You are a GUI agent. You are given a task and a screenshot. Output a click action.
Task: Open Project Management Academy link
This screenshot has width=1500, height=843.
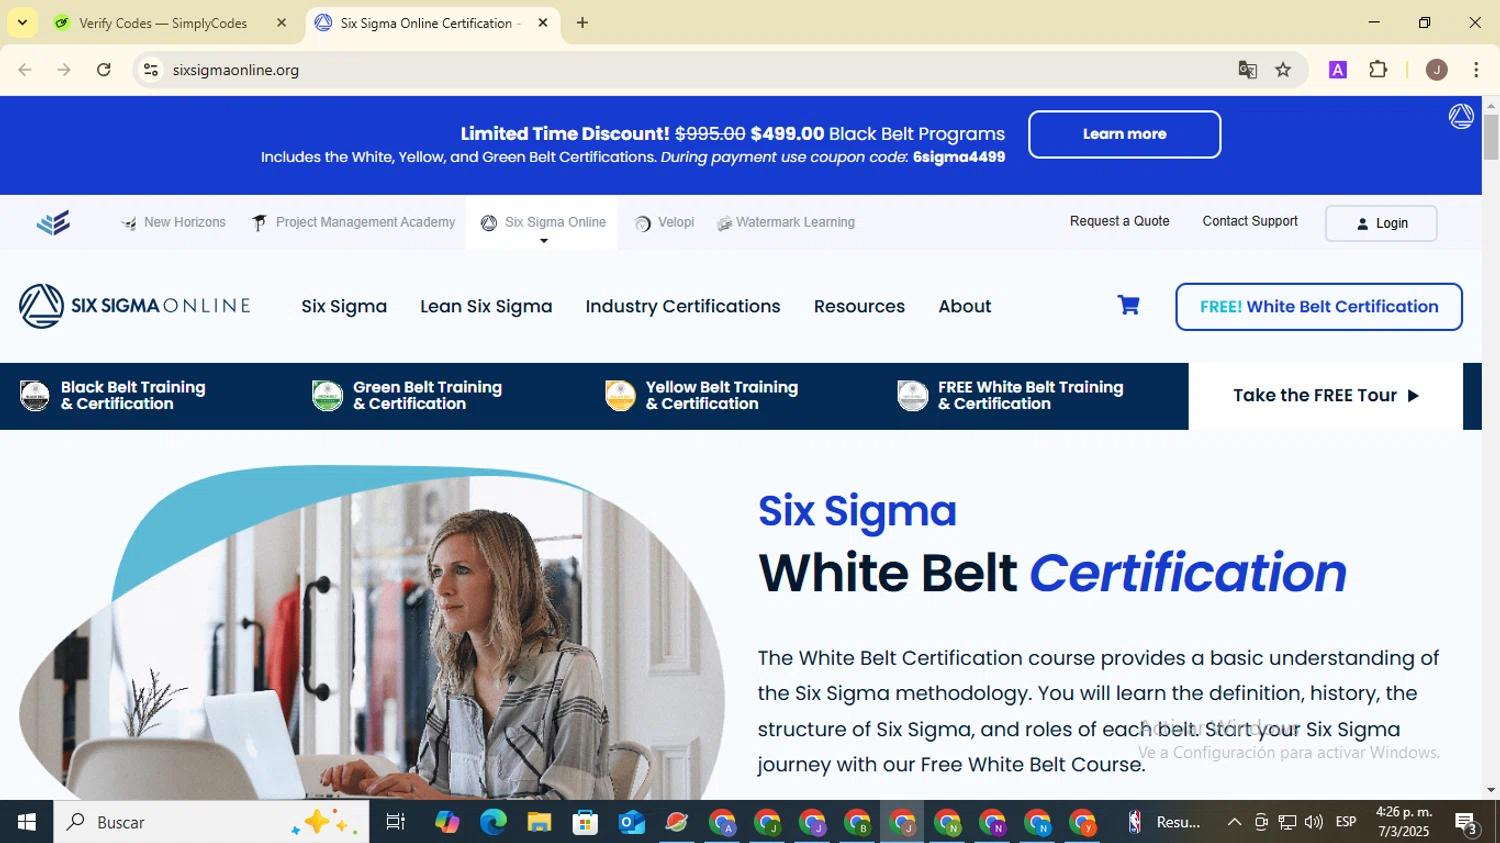353,222
